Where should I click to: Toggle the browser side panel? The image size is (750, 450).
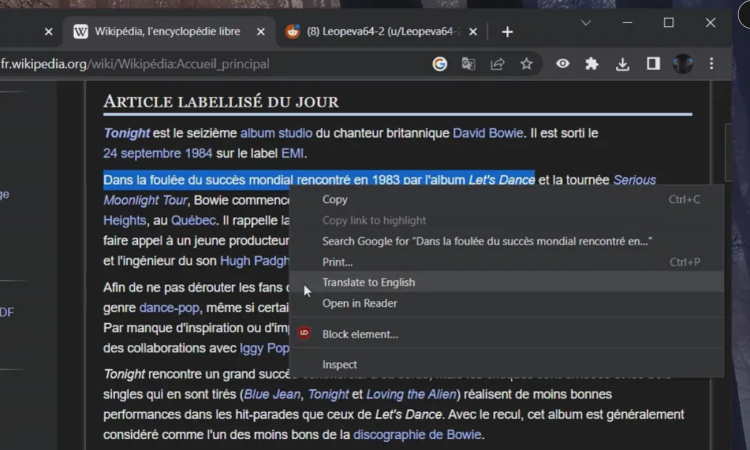tap(653, 64)
